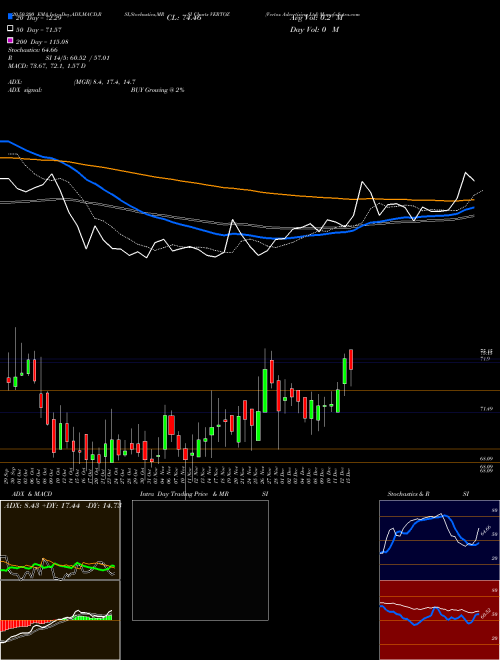Image resolution: width=500 pixels, height=660 pixels.
Task: Click the blue 20 Day legend square
Action: [x=10, y=16]
